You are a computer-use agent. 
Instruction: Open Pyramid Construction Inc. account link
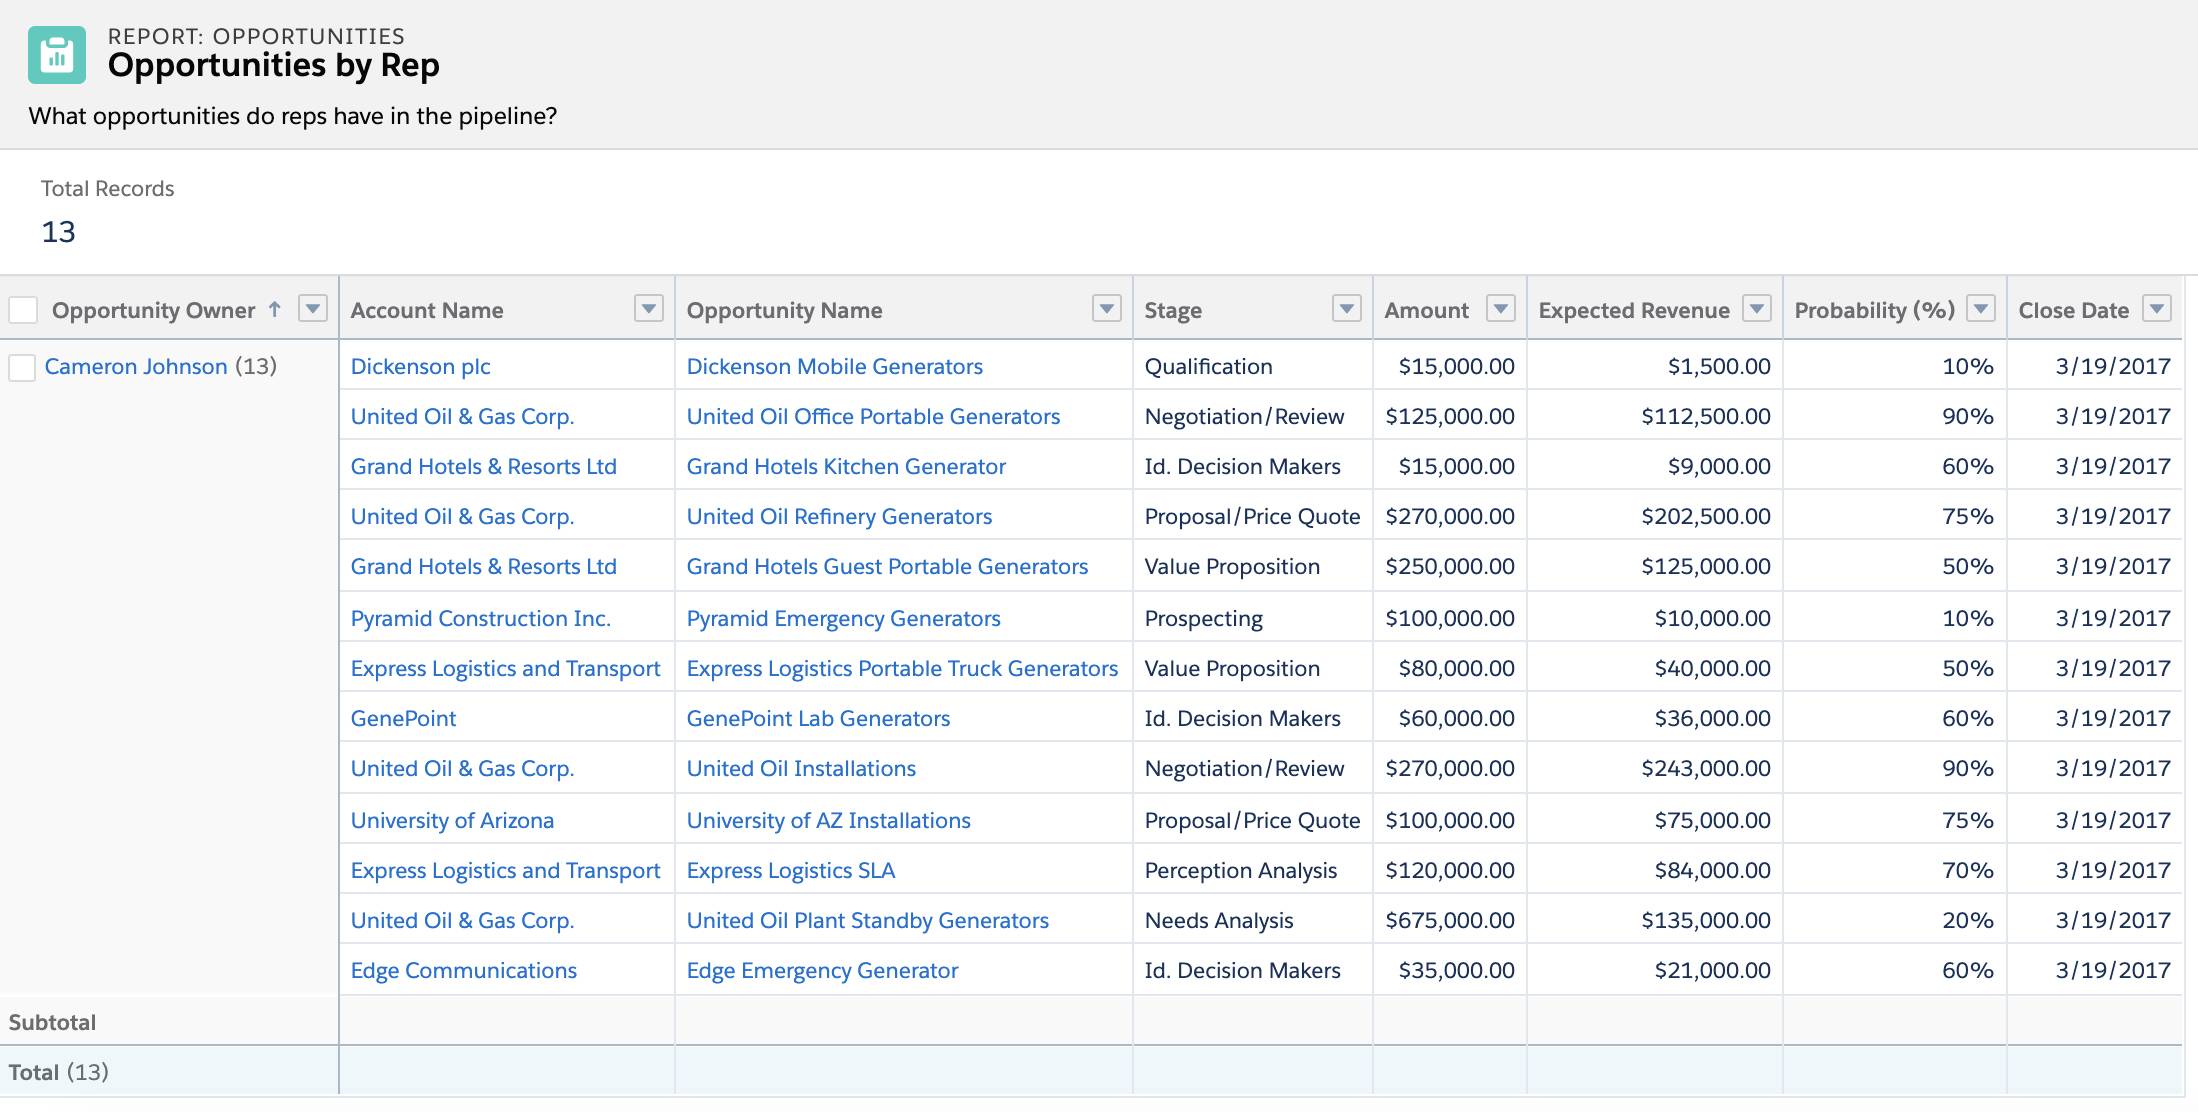pos(480,618)
